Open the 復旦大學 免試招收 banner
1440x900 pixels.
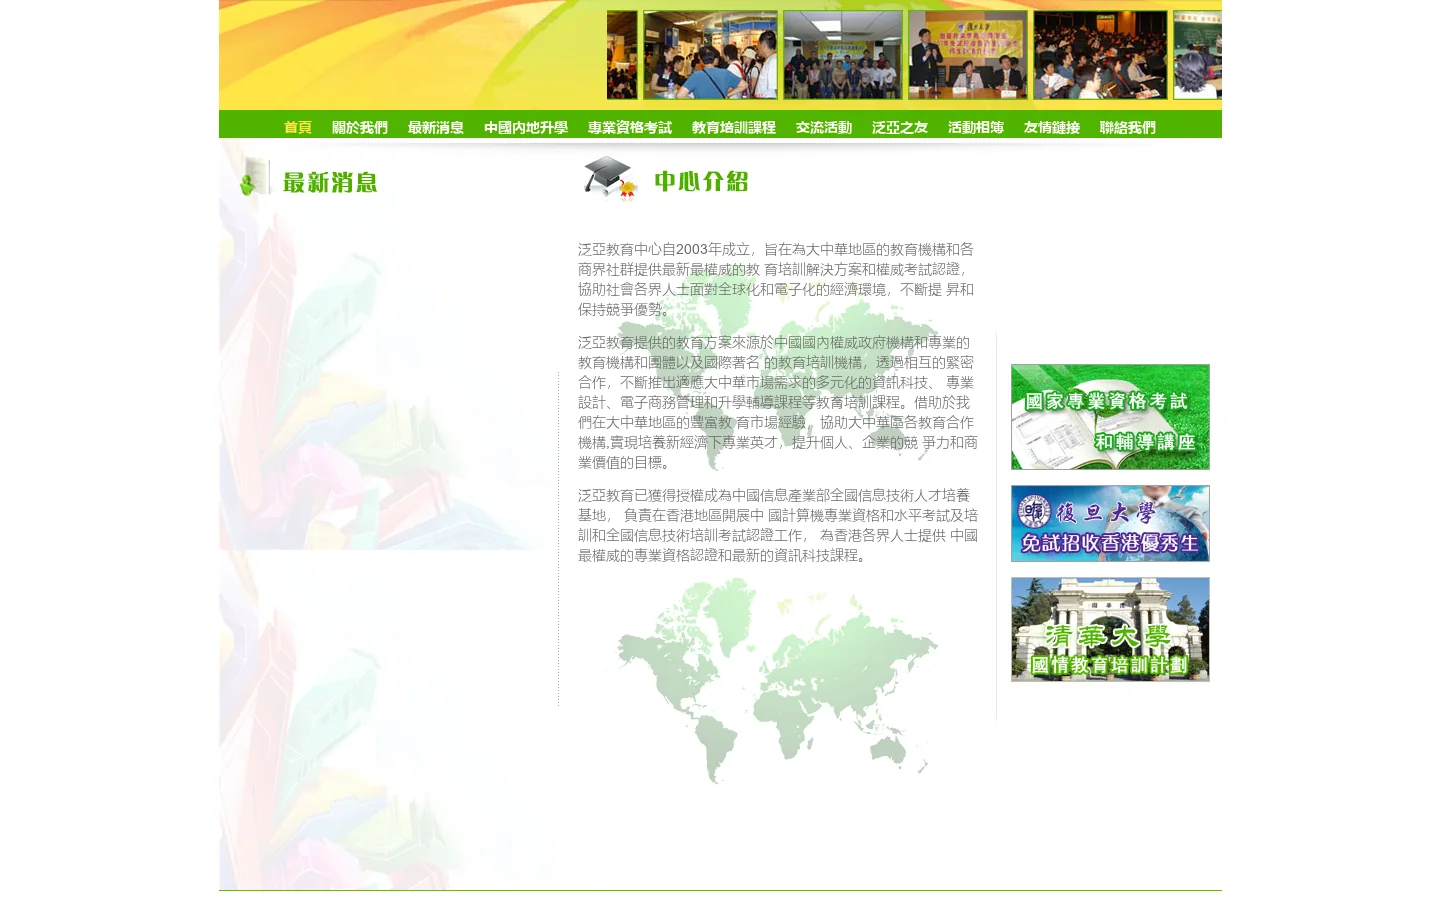pyautogui.click(x=1110, y=523)
